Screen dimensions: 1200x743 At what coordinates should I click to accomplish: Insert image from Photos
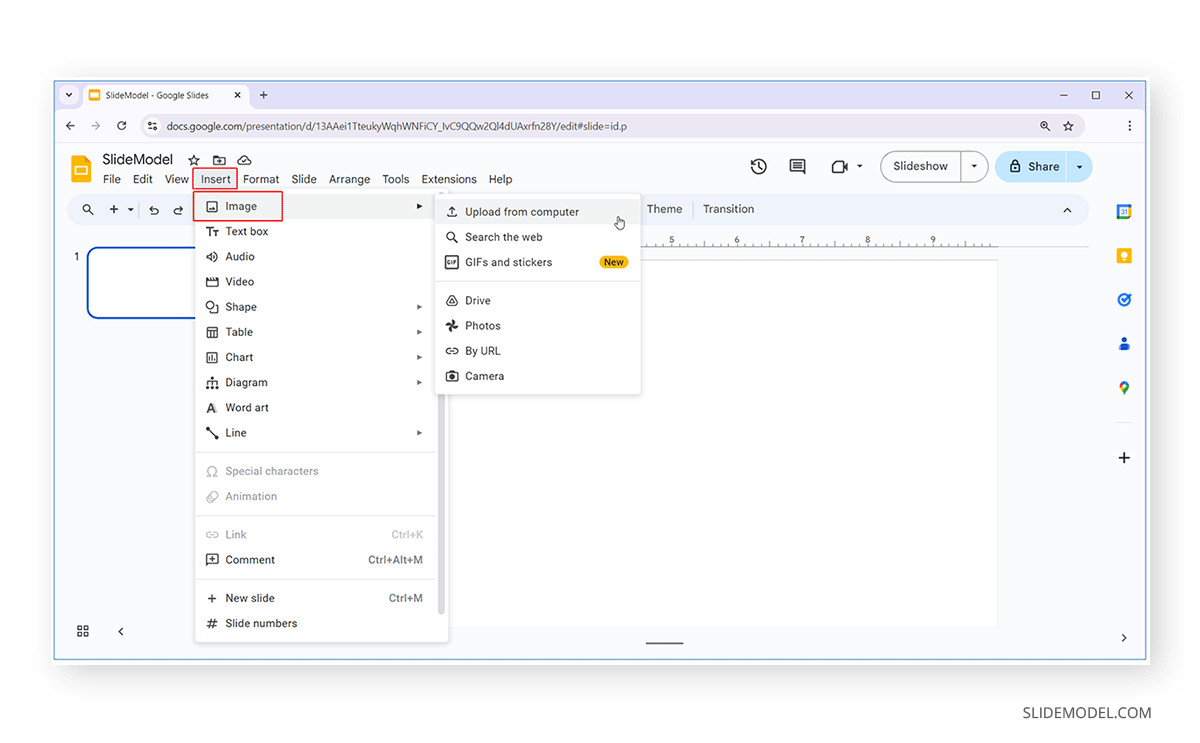[x=538, y=326]
